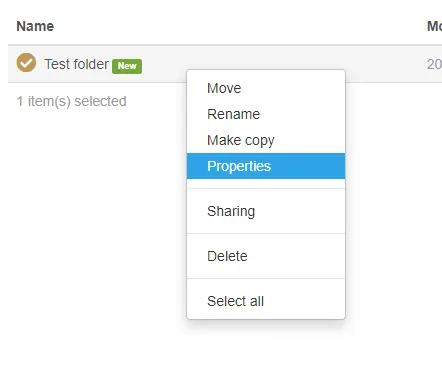Open Properties from the context menu
Viewport: 442px width, 383px height.
pos(266,166)
